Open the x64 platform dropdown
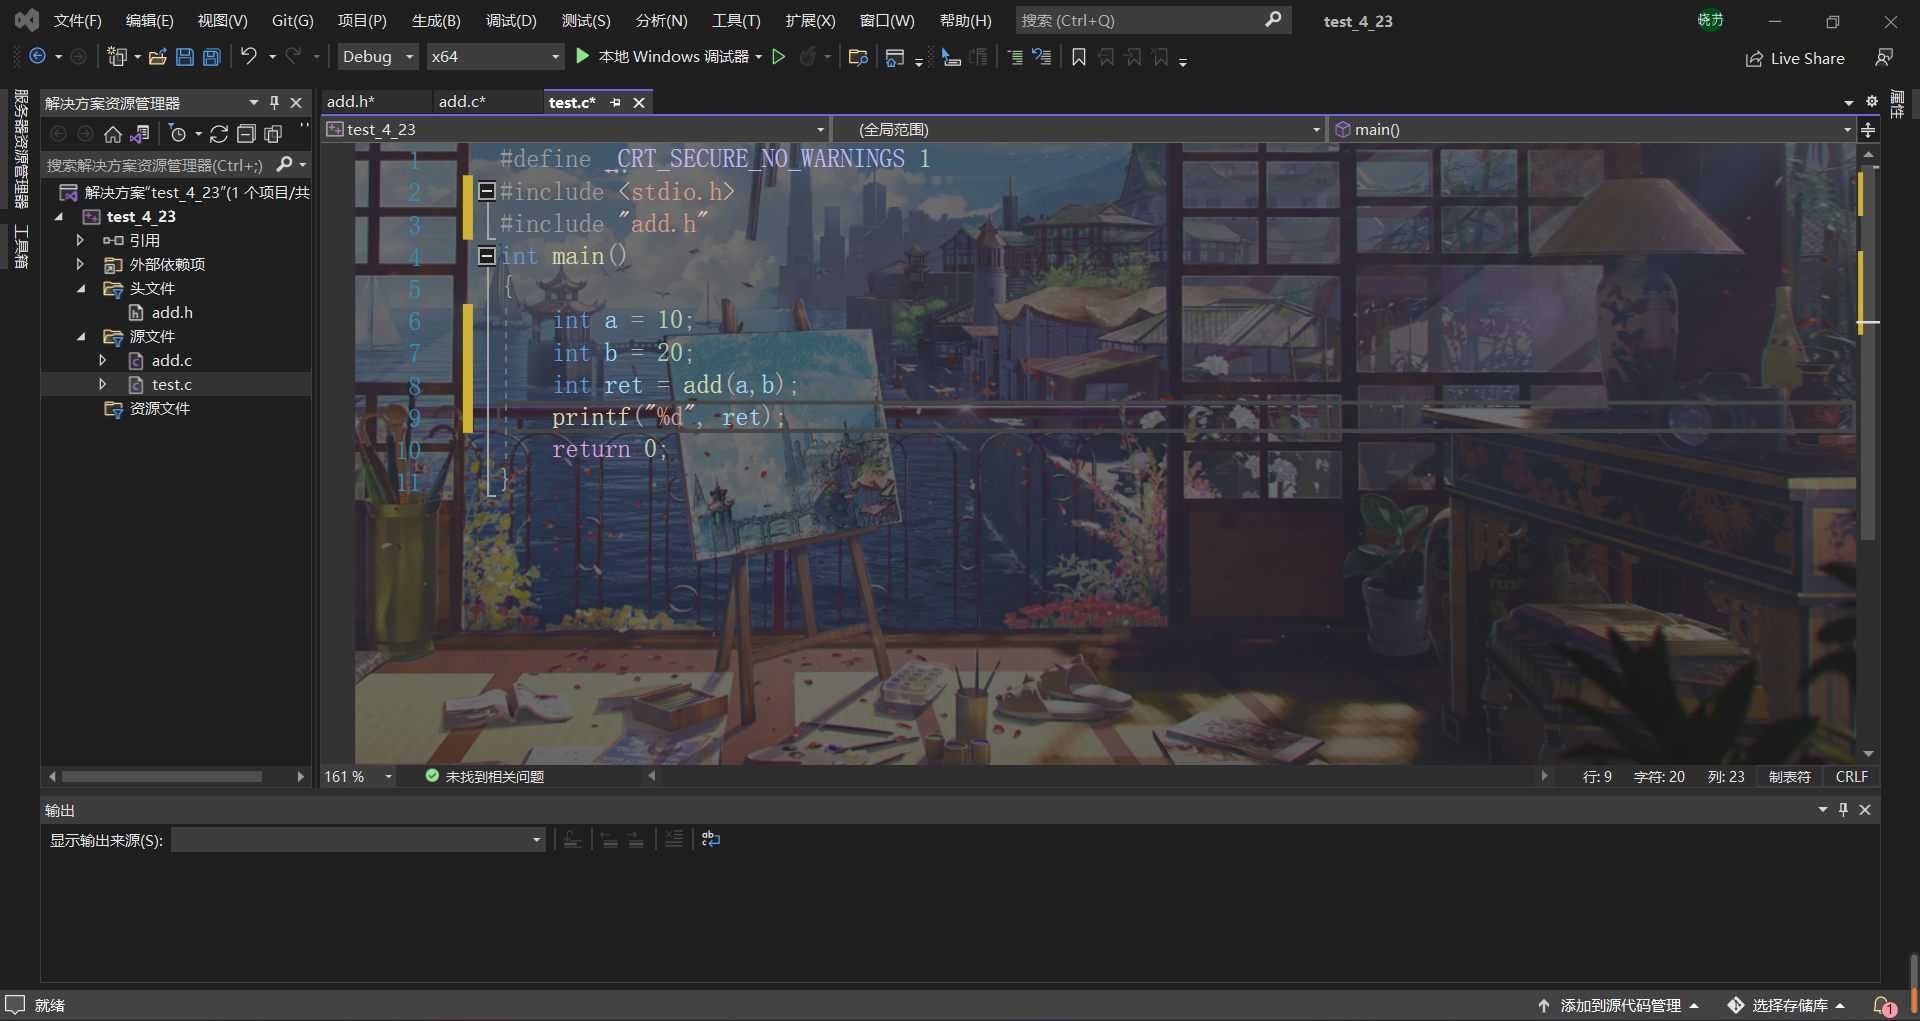The width and height of the screenshot is (1920, 1021). 495,57
